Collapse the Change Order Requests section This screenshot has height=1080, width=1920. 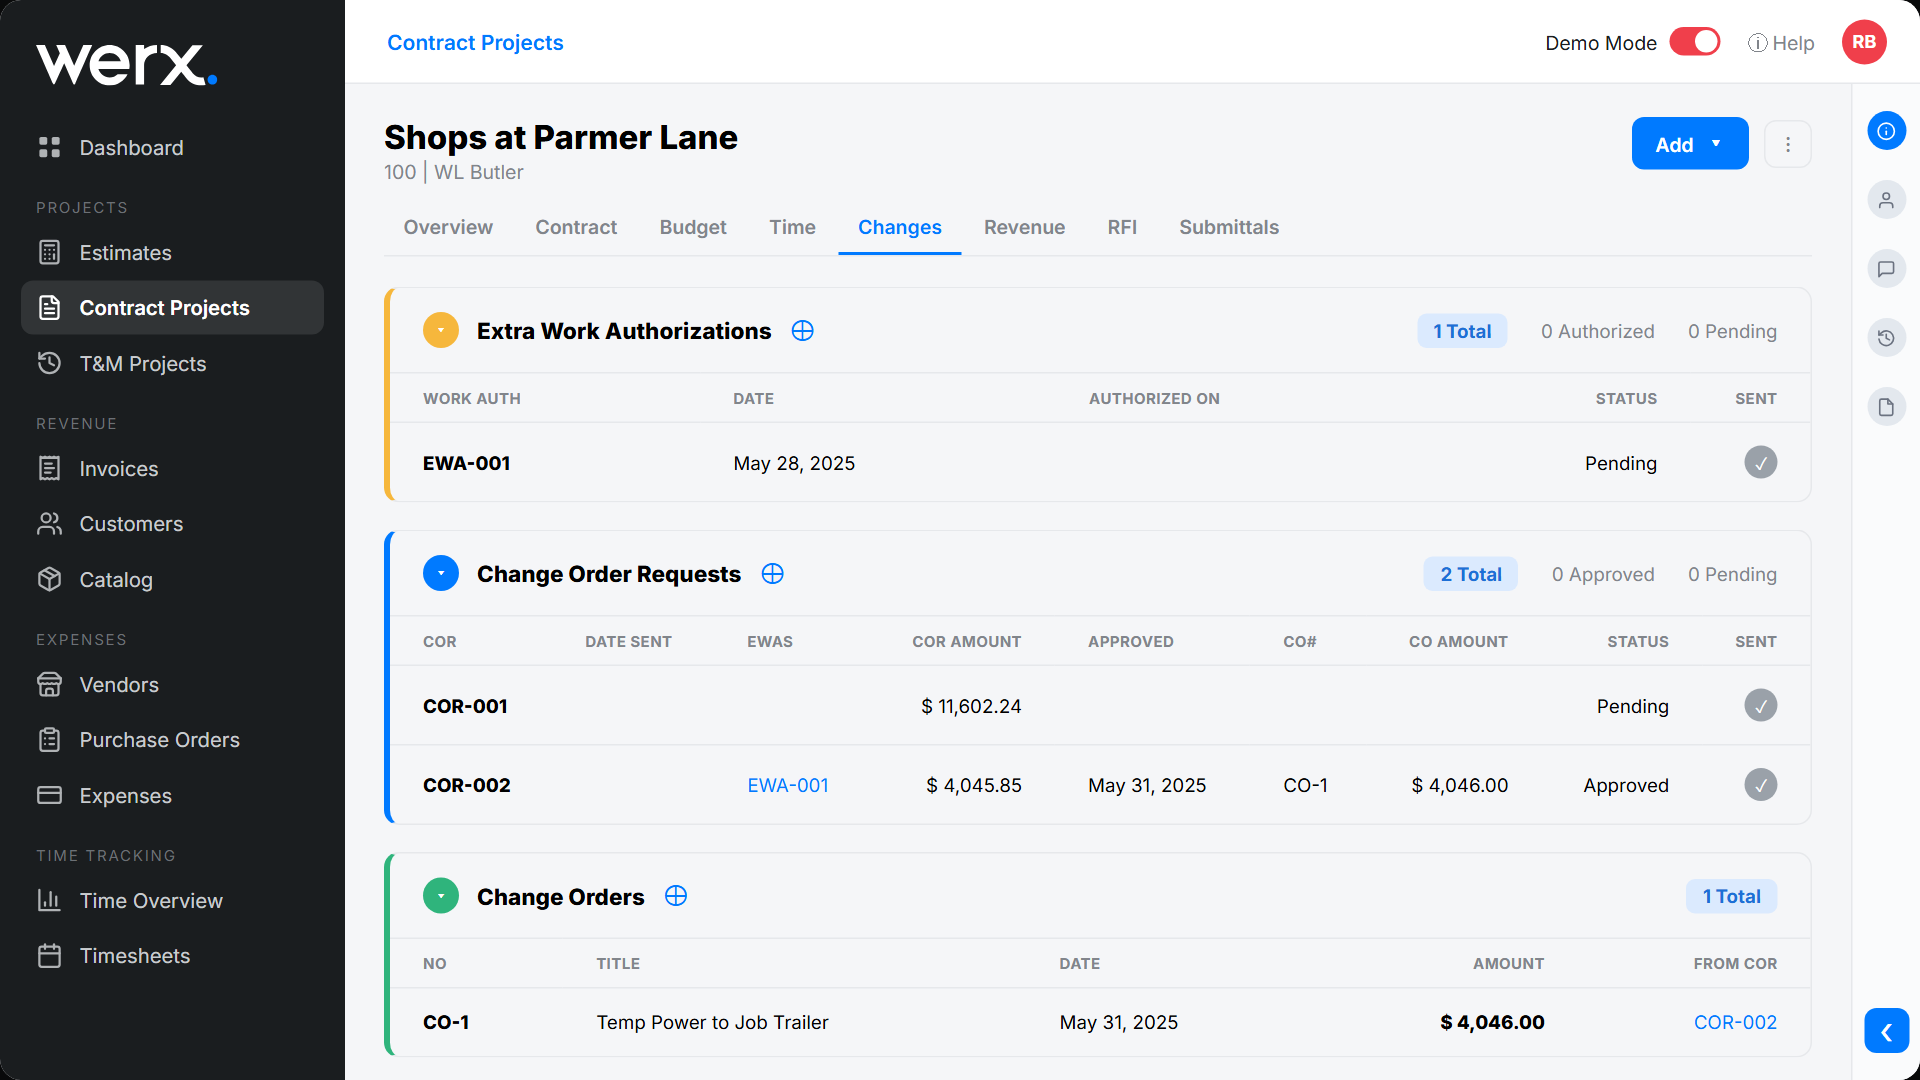(x=441, y=573)
